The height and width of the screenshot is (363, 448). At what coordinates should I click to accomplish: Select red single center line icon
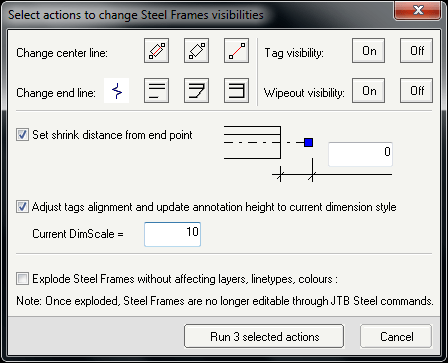237,50
